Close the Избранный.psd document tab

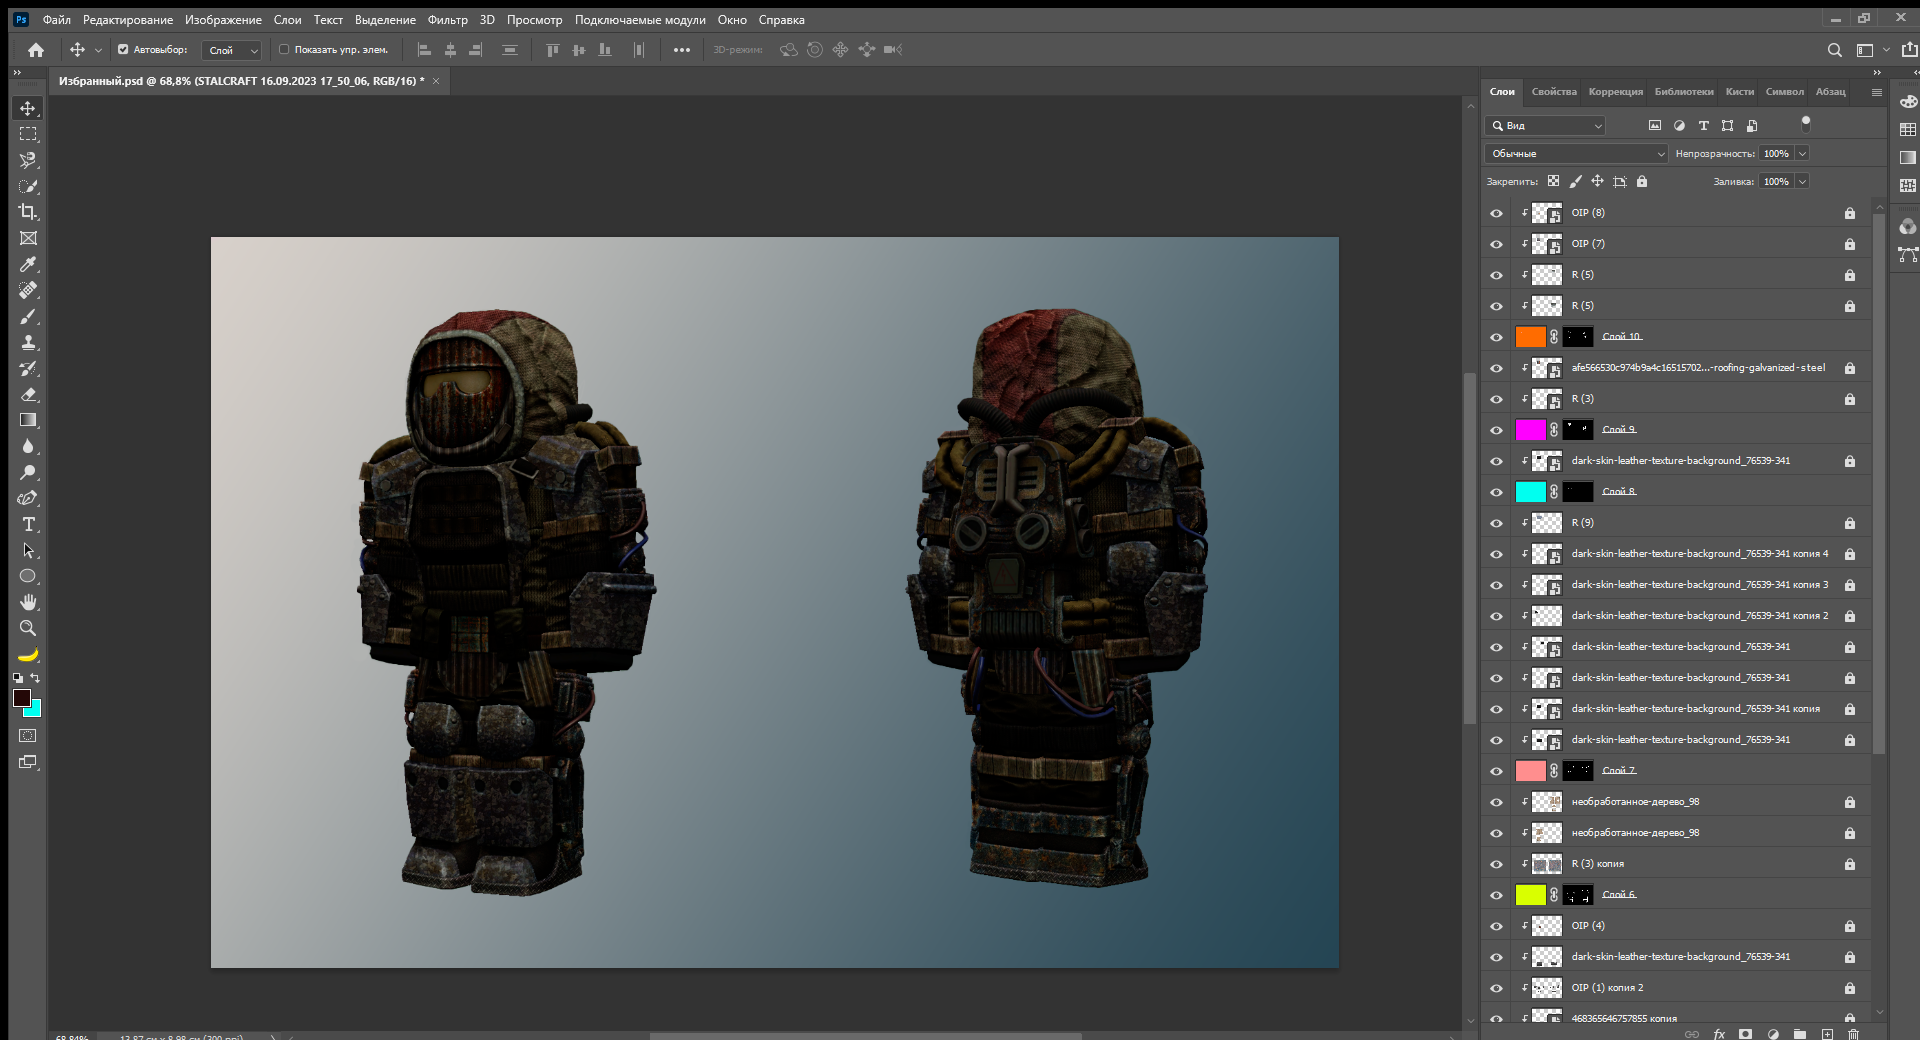436,81
